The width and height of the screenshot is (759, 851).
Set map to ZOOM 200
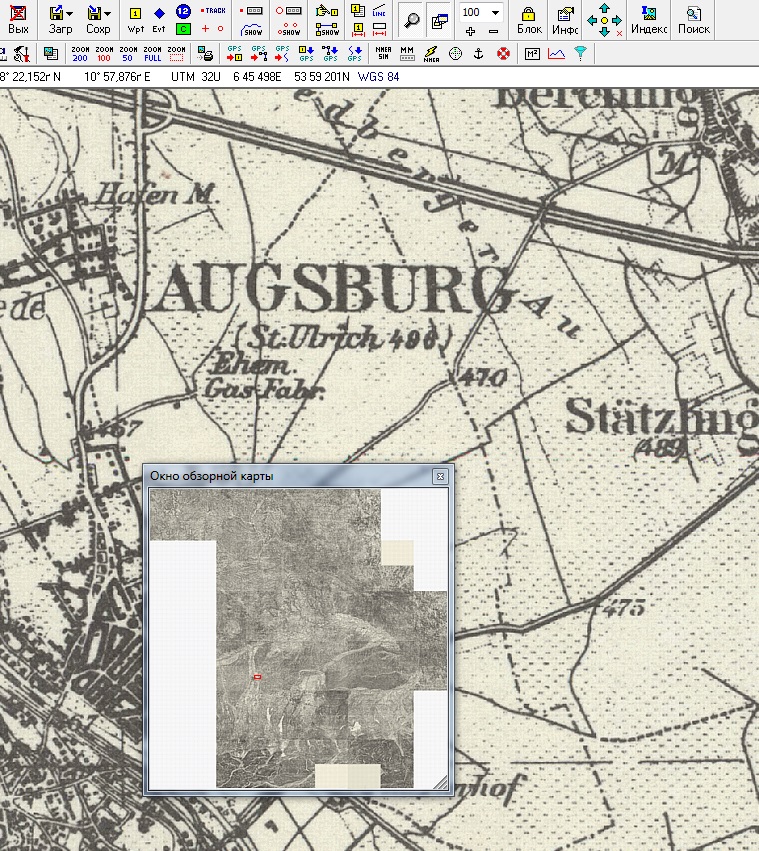[80, 52]
